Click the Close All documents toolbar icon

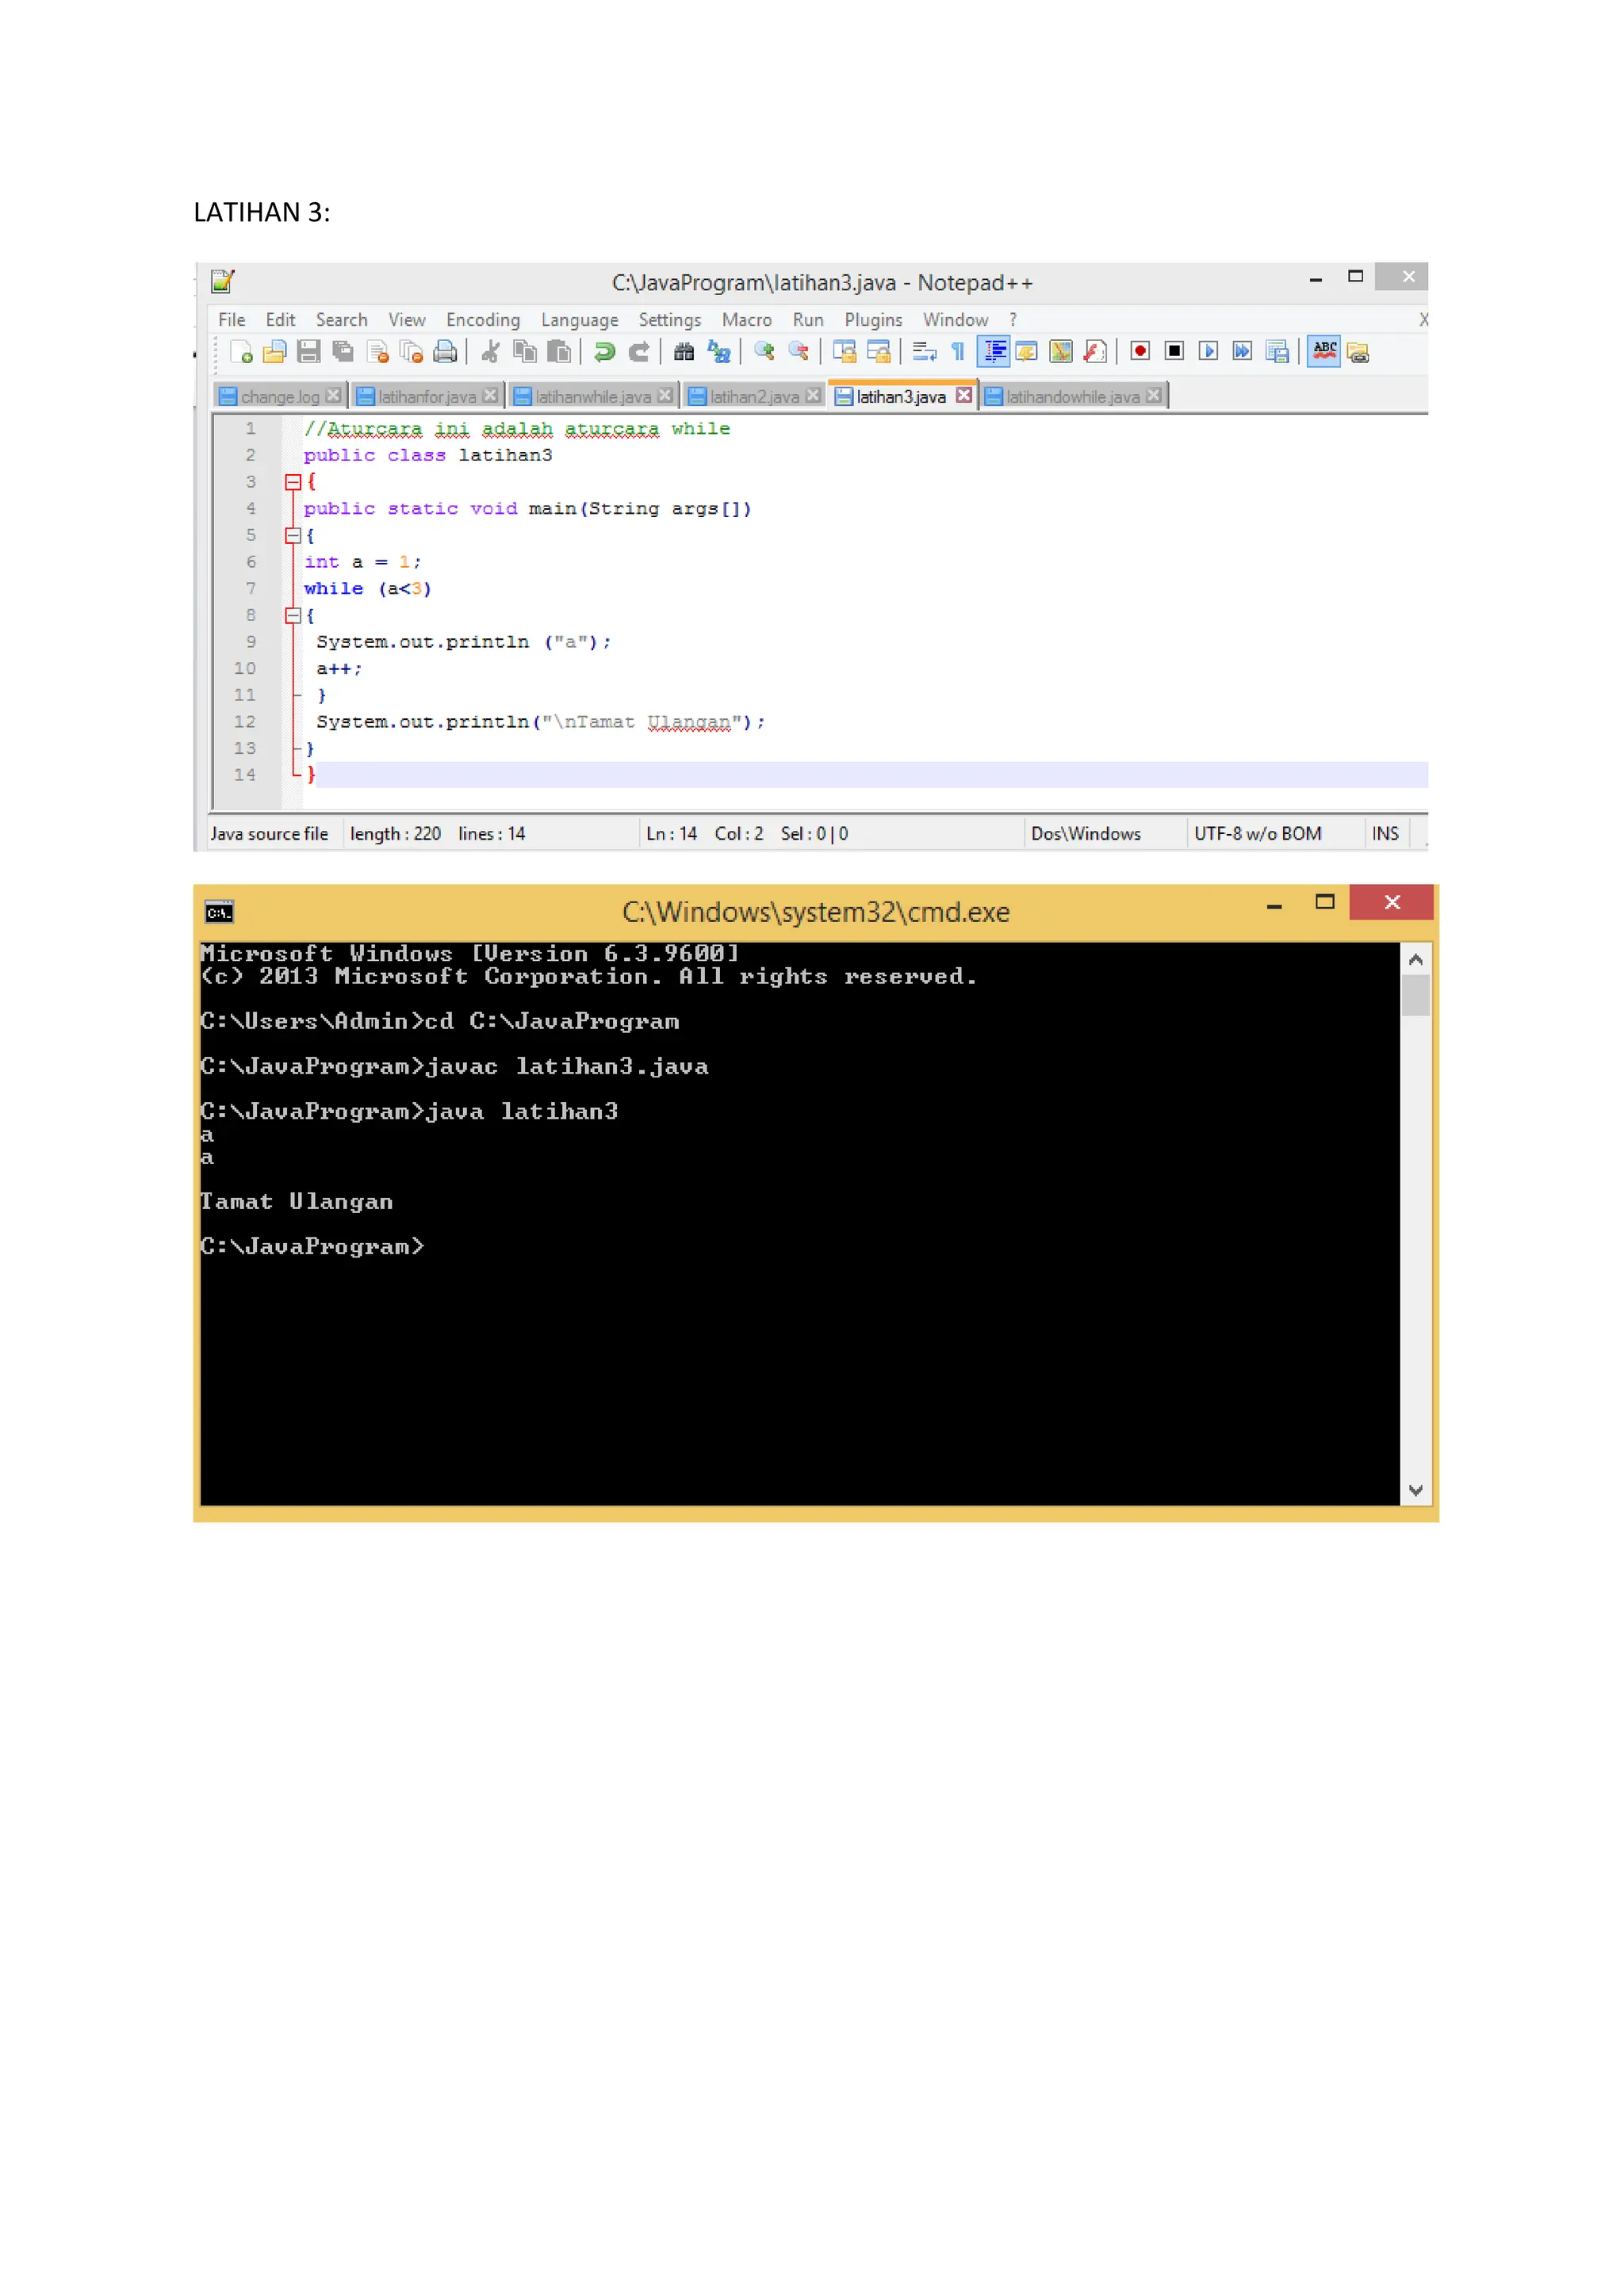[x=411, y=352]
